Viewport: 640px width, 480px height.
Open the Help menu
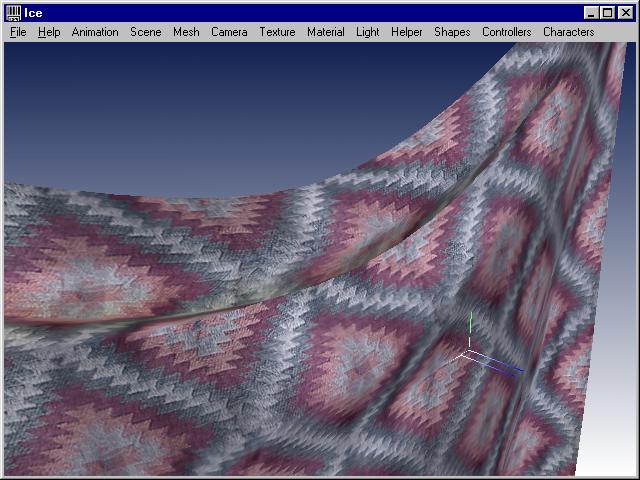tap(49, 32)
